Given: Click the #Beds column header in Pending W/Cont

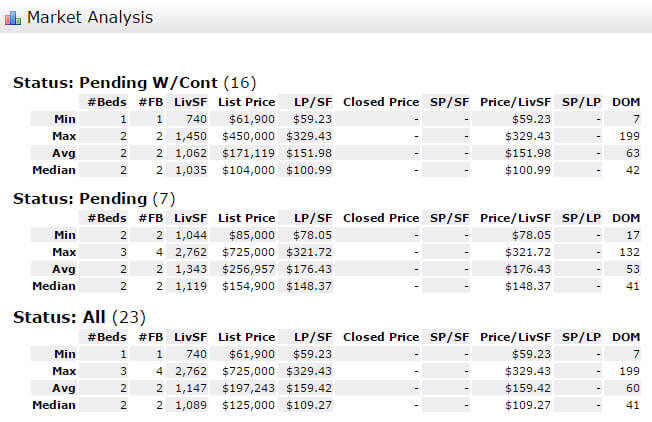Looking at the screenshot, I should 105,101.
